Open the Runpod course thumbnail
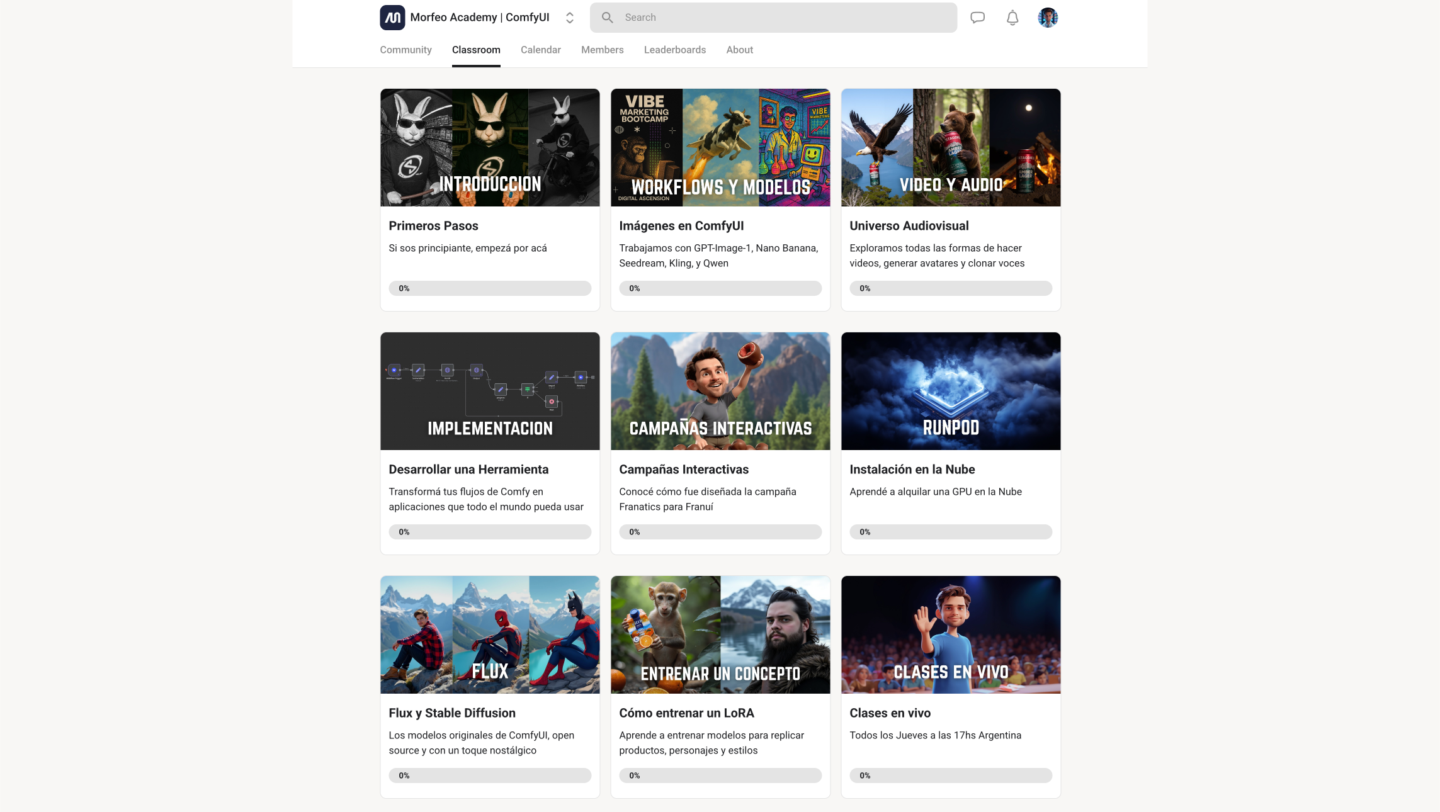Viewport: 1440px width, 812px height. (951, 391)
